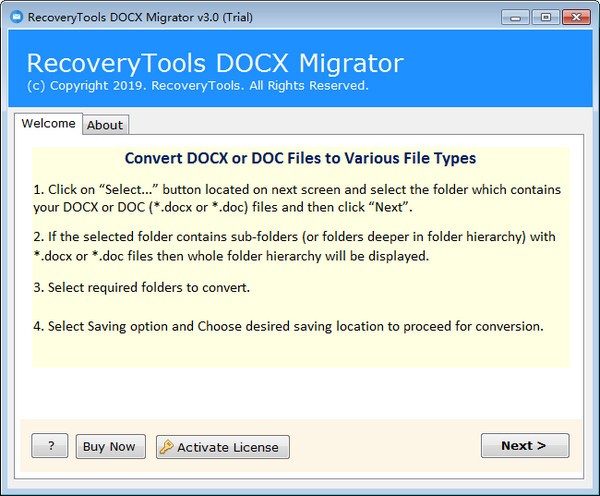
Task: Switch to the About tab
Action: tap(105, 125)
